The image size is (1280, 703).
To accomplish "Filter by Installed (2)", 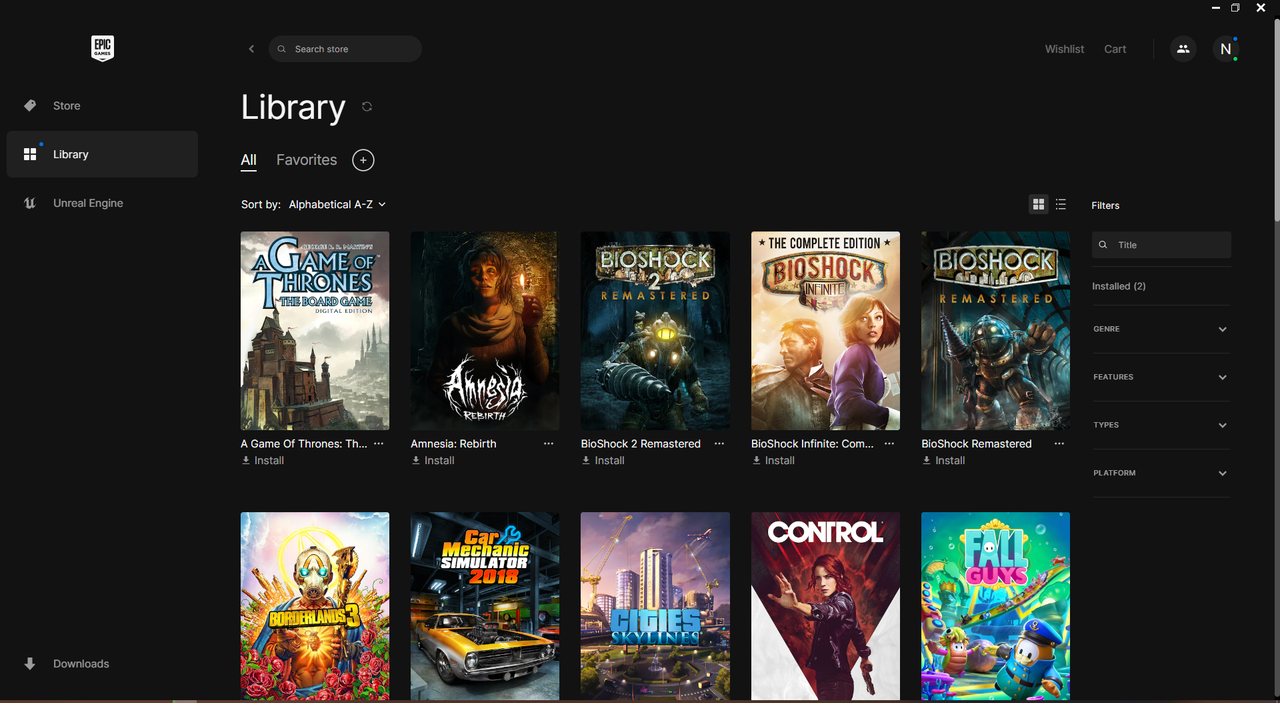I will (x=1119, y=286).
